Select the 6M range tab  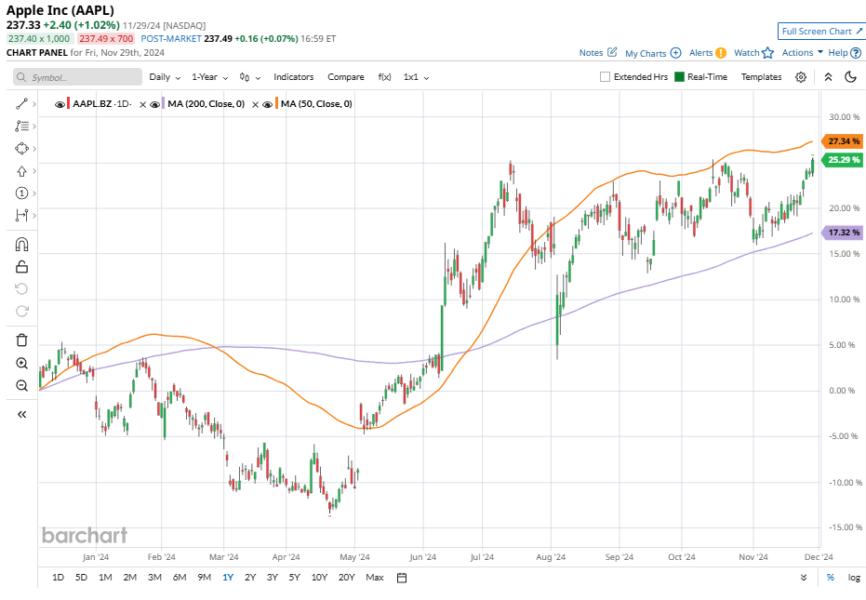pos(179,578)
